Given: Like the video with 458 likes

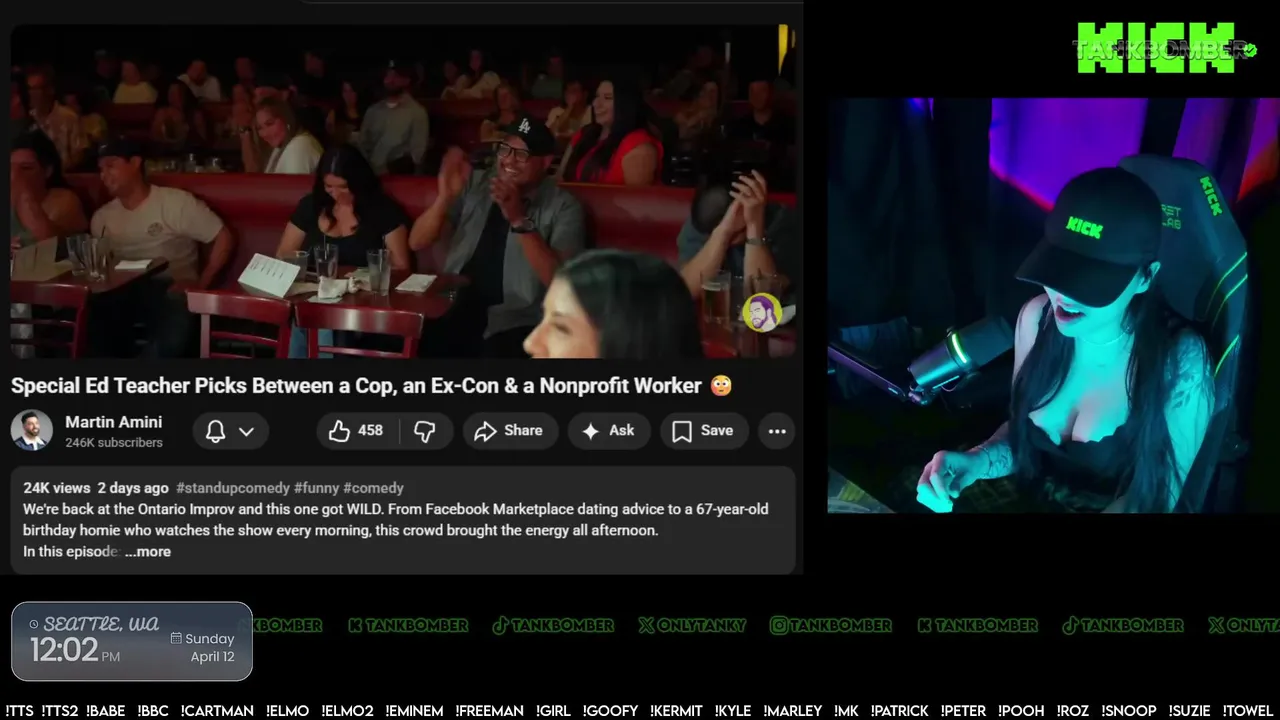Looking at the screenshot, I should click(357, 431).
